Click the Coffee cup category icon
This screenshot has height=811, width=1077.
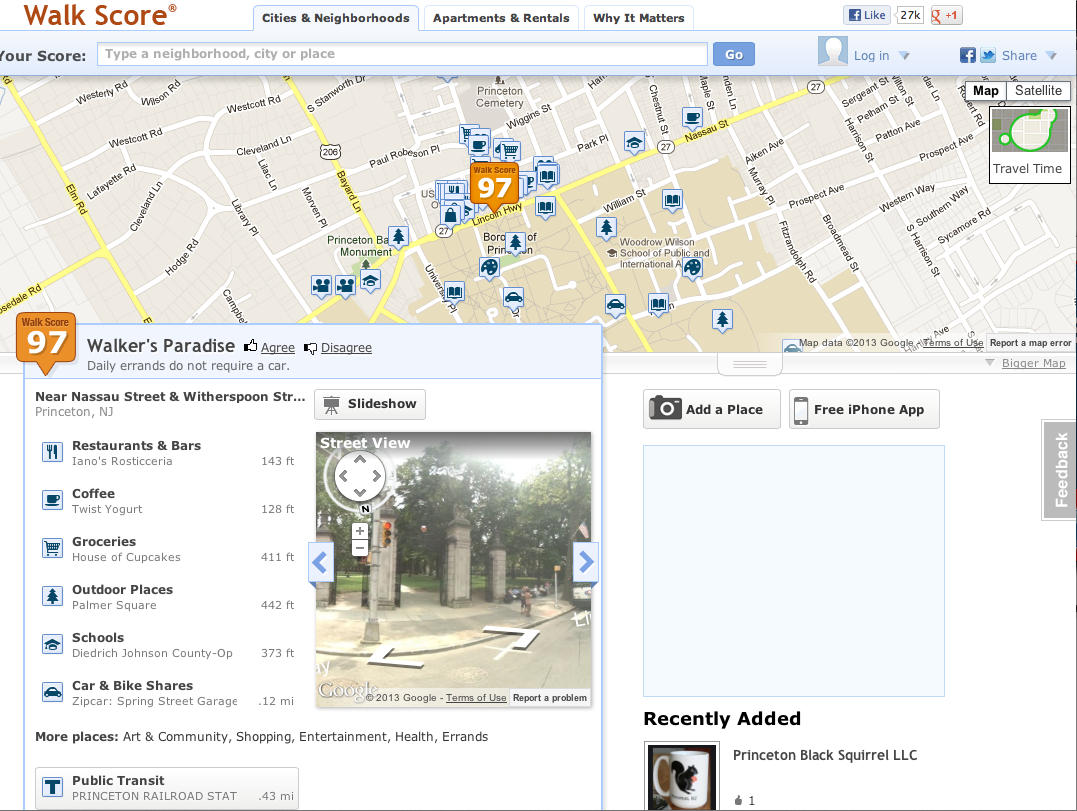click(52, 500)
